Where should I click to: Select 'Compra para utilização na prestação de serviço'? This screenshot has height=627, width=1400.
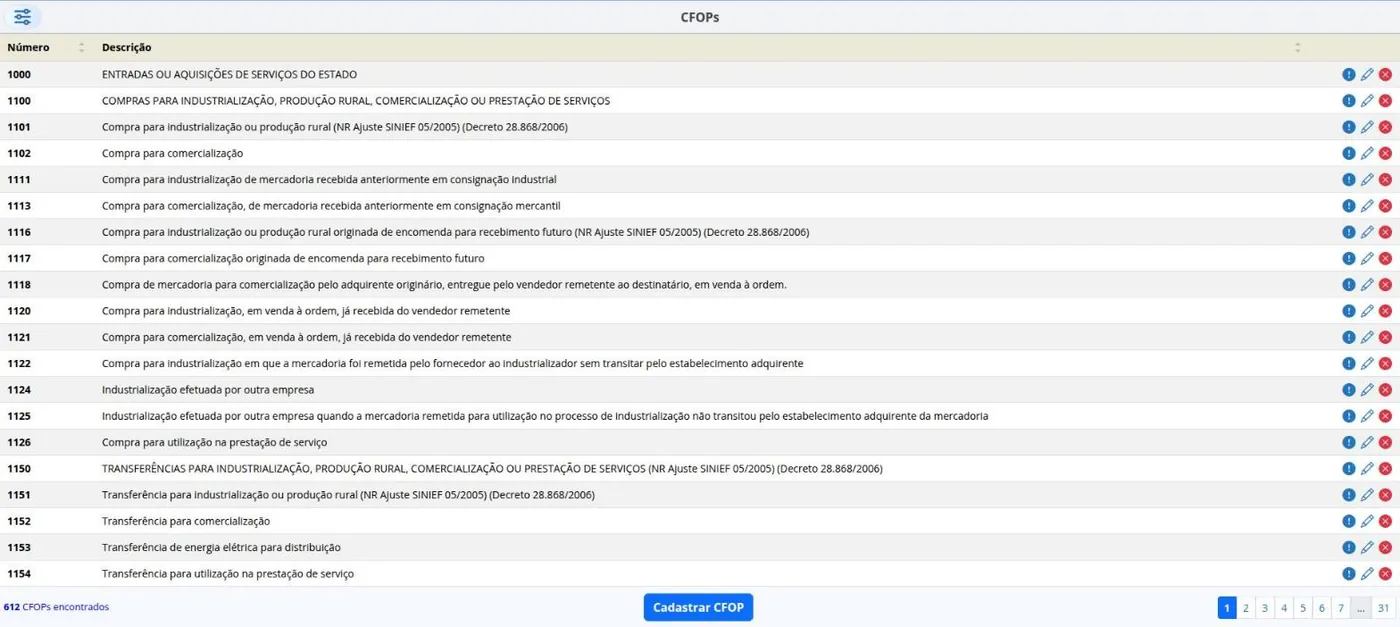[x=214, y=442]
